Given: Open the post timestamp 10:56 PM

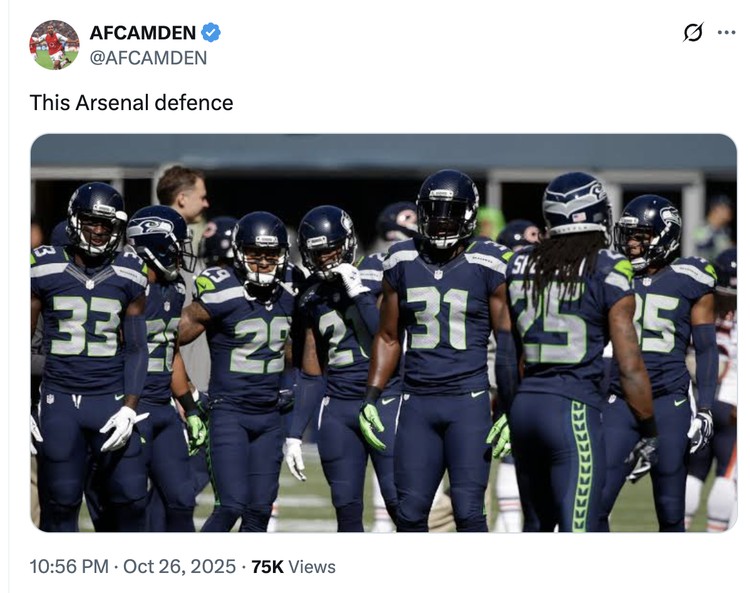Looking at the screenshot, I should point(69,567).
